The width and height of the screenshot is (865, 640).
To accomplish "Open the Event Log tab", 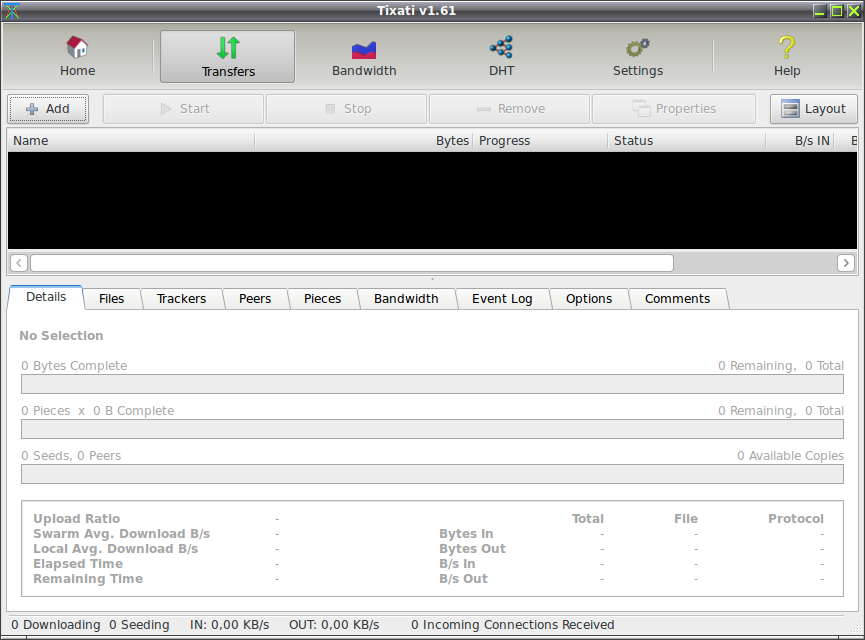I will (x=502, y=298).
